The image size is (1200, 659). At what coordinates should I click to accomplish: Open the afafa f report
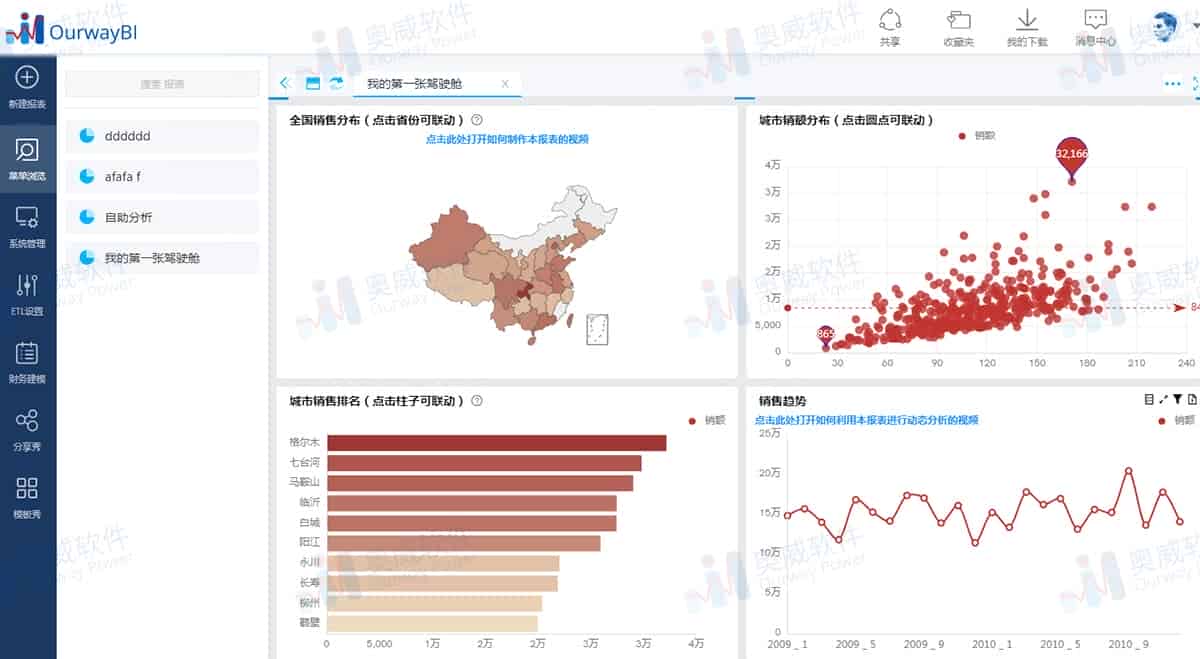(162, 177)
